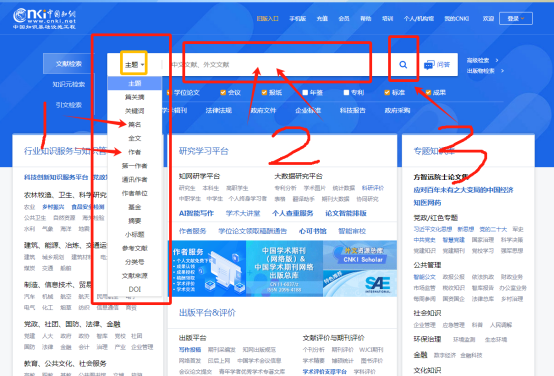Open the 学术评价支撑平台 link

(325, 371)
